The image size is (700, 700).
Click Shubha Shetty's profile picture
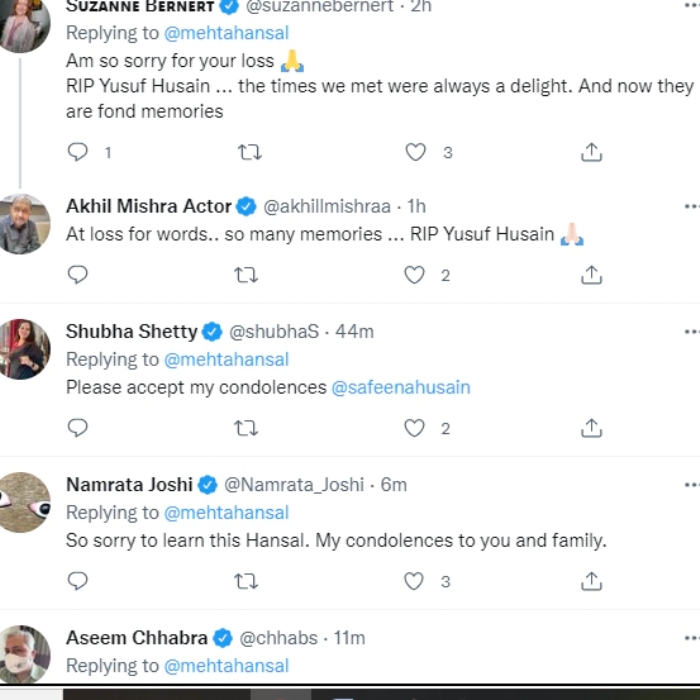coord(24,348)
